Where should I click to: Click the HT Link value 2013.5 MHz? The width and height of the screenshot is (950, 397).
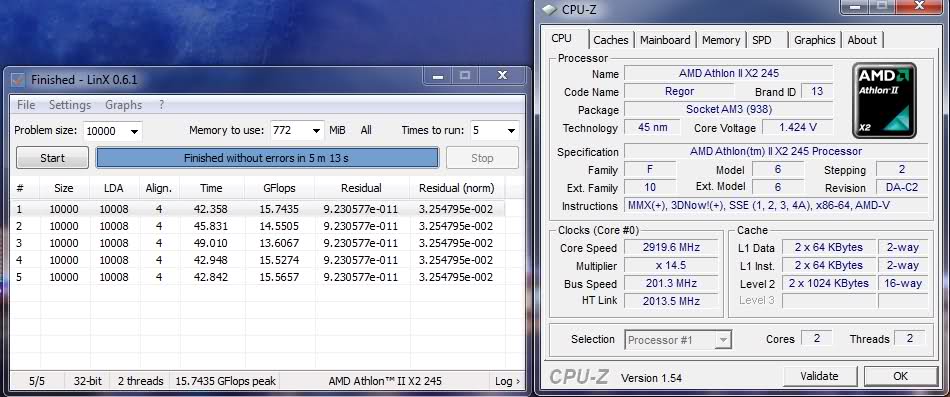pos(671,301)
